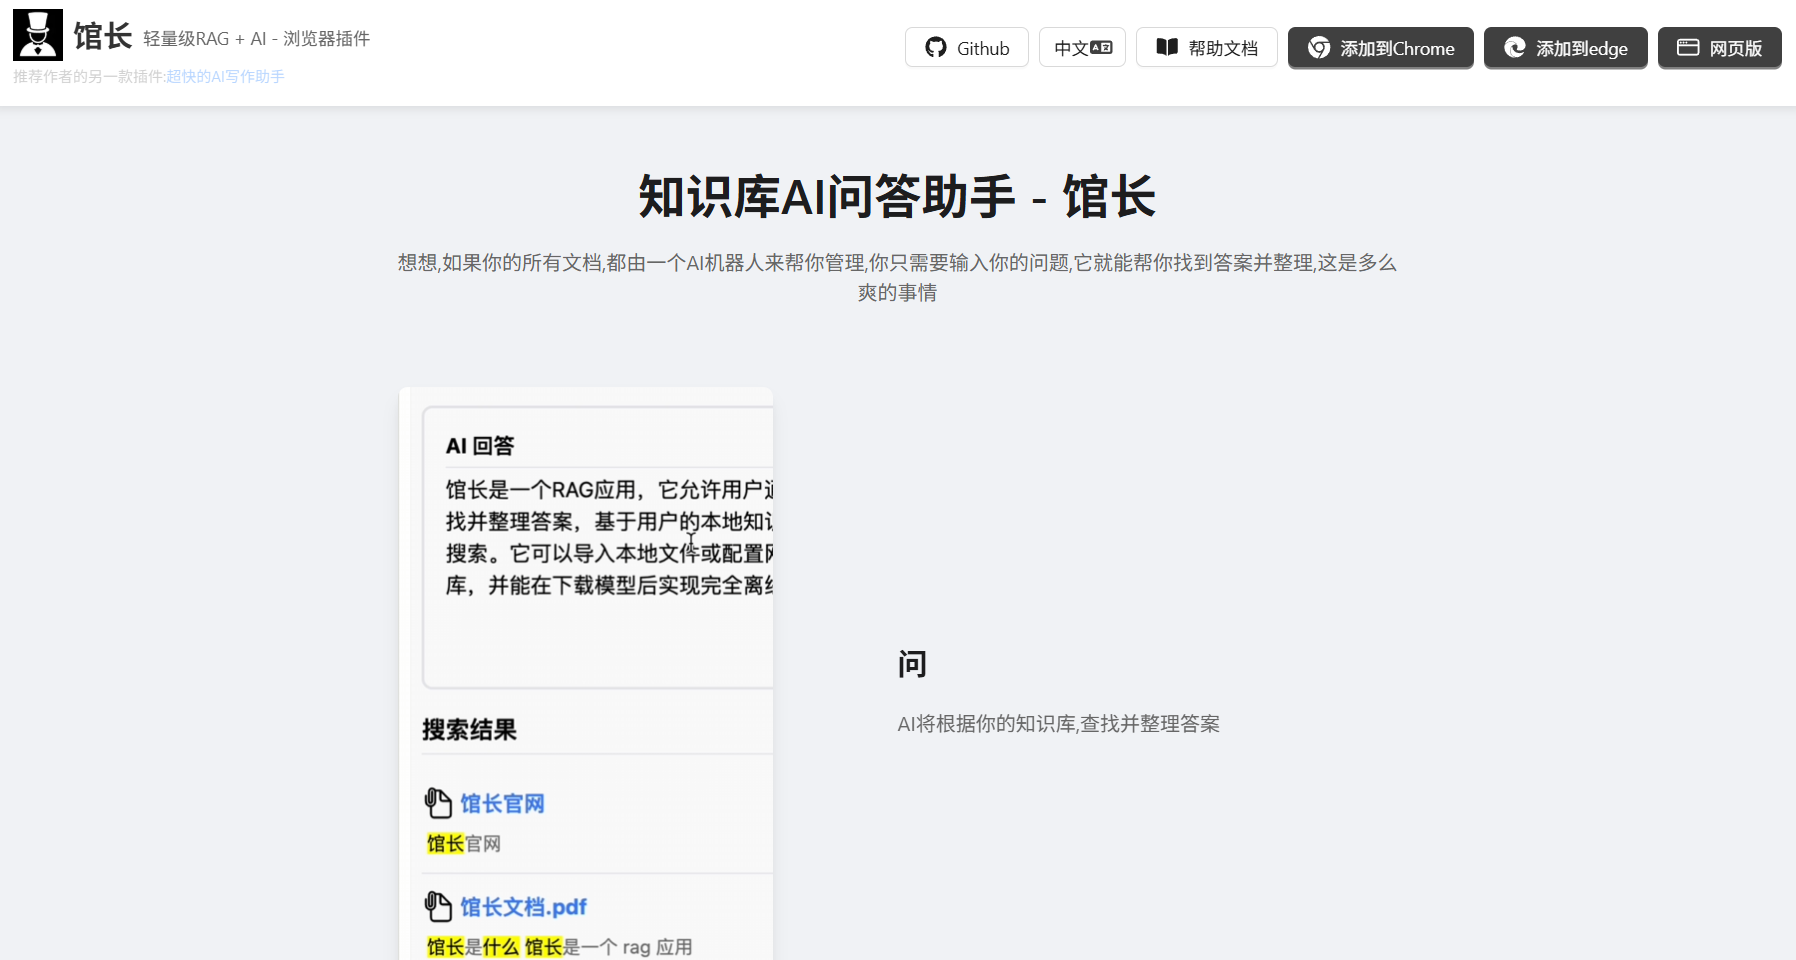Screen dimensions: 1796x960
Task: Click the AI 回答 answer box
Action: [598, 547]
